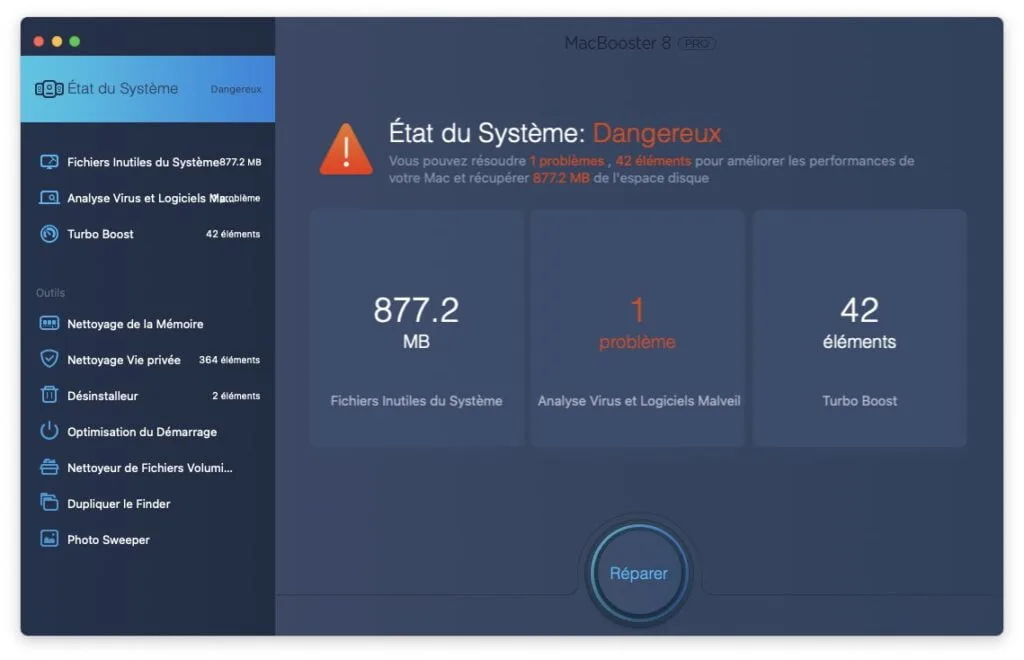1024x660 pixels.
Task: Click the 2 éléments count beside Désinstalleur
Action: point(236,396)
